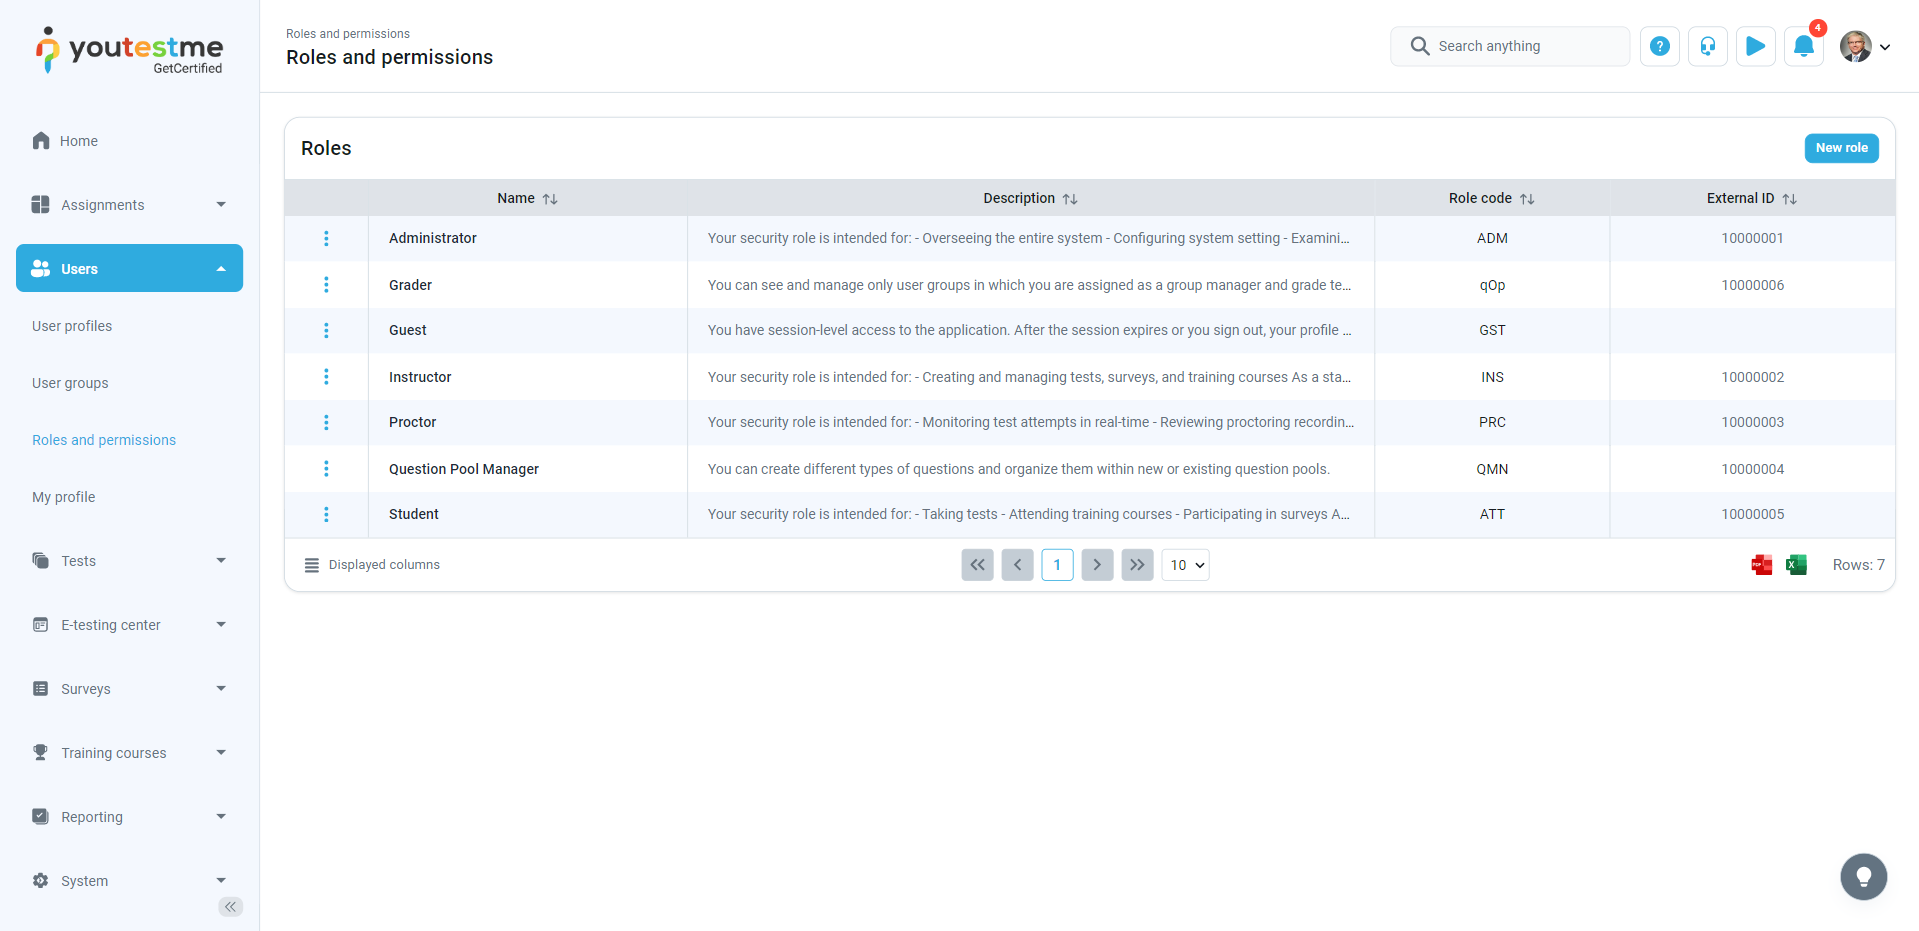Screen dimensions: 1919x931
Task: Open the notifications bell
Action: 1803,46
